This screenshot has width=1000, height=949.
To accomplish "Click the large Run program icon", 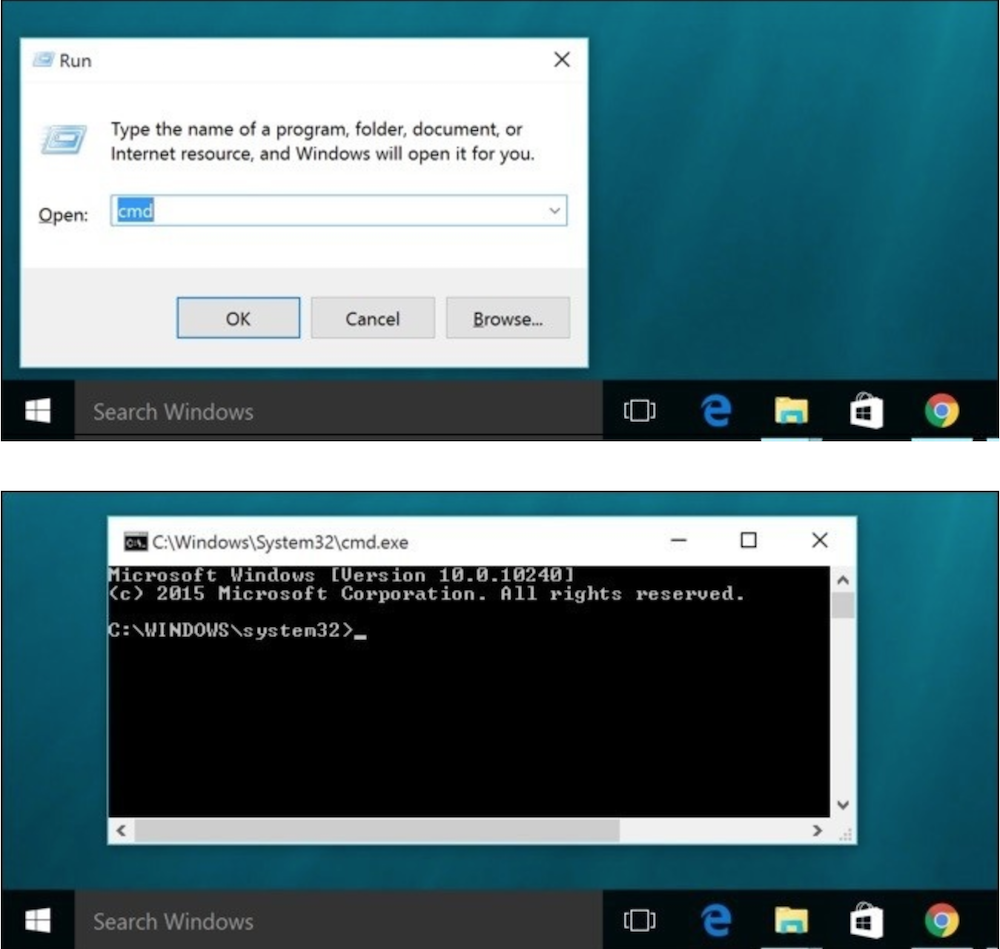I will click(63, 140).
